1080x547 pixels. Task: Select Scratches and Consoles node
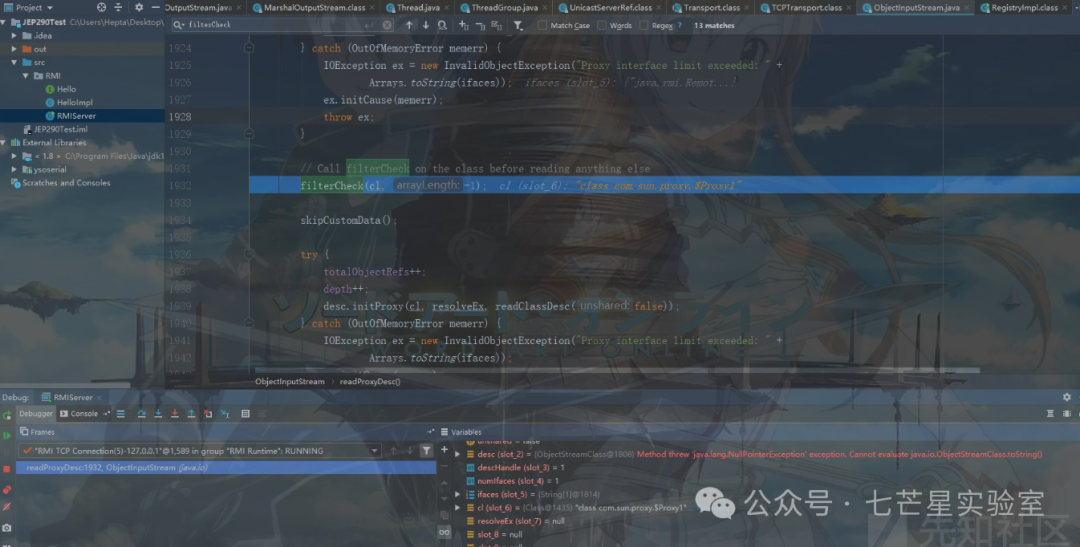[66, 183]
